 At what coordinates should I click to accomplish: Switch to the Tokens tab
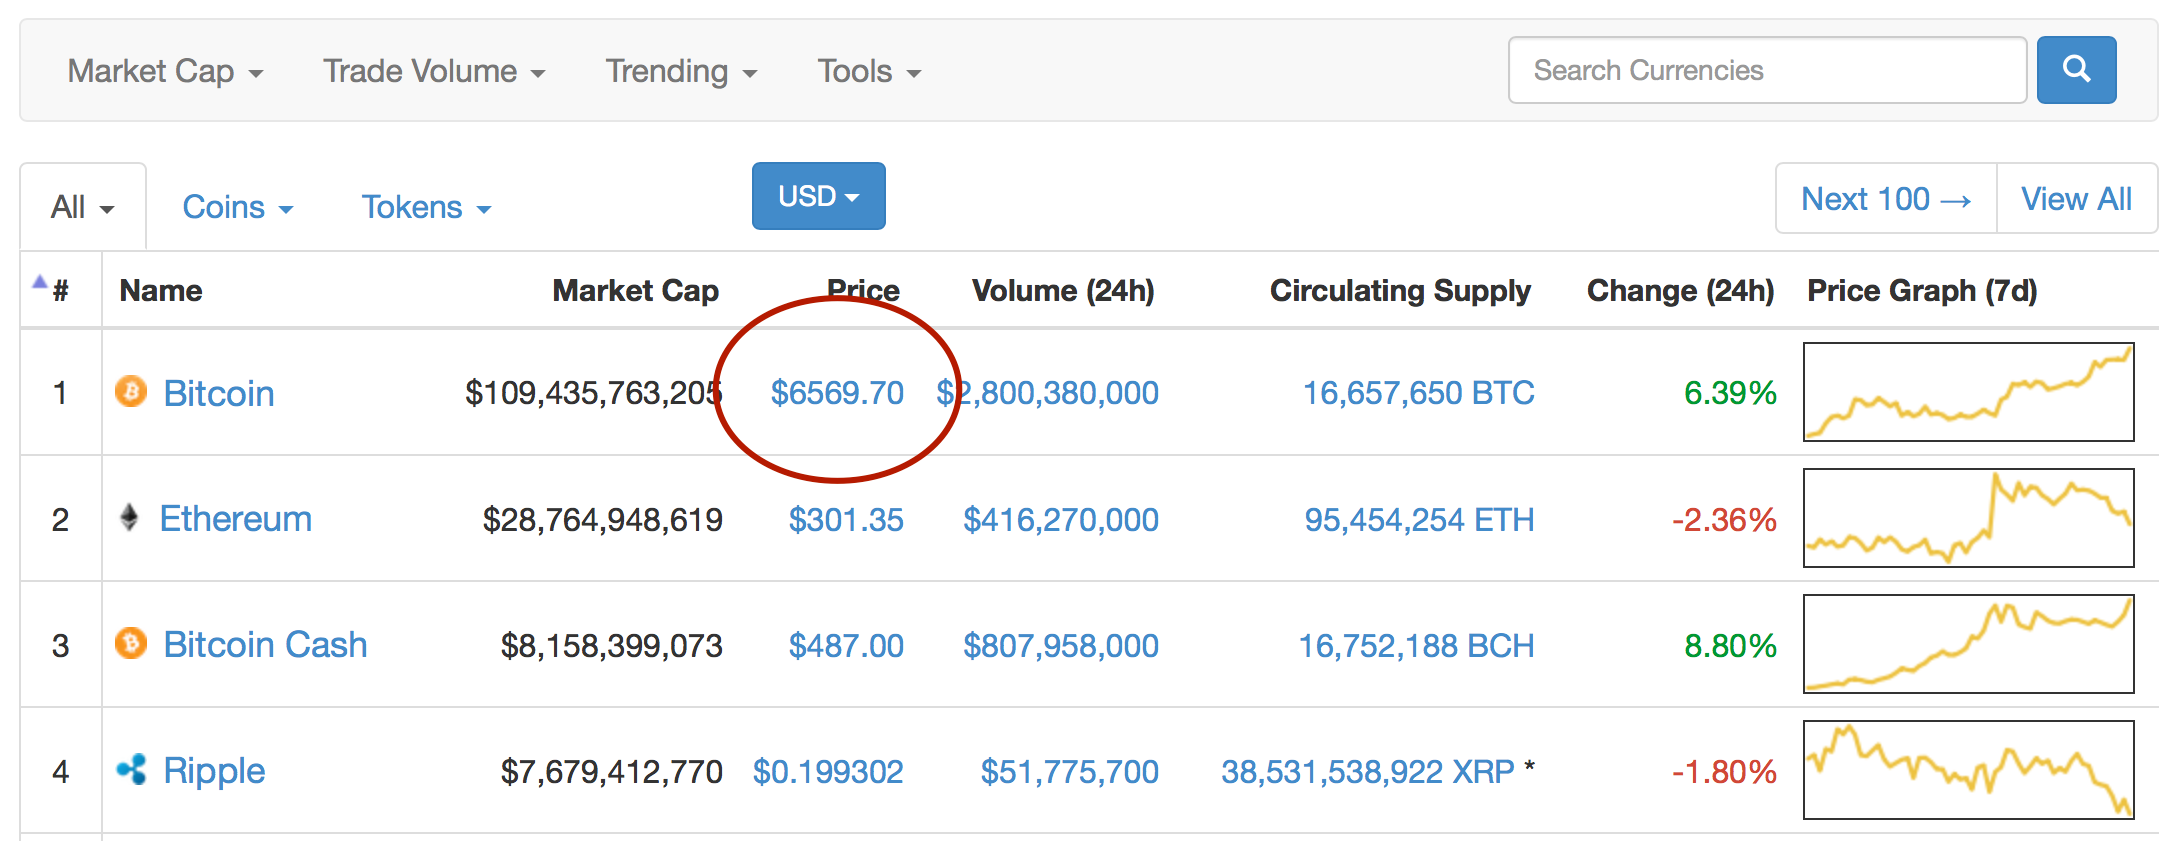coord(426,207)
